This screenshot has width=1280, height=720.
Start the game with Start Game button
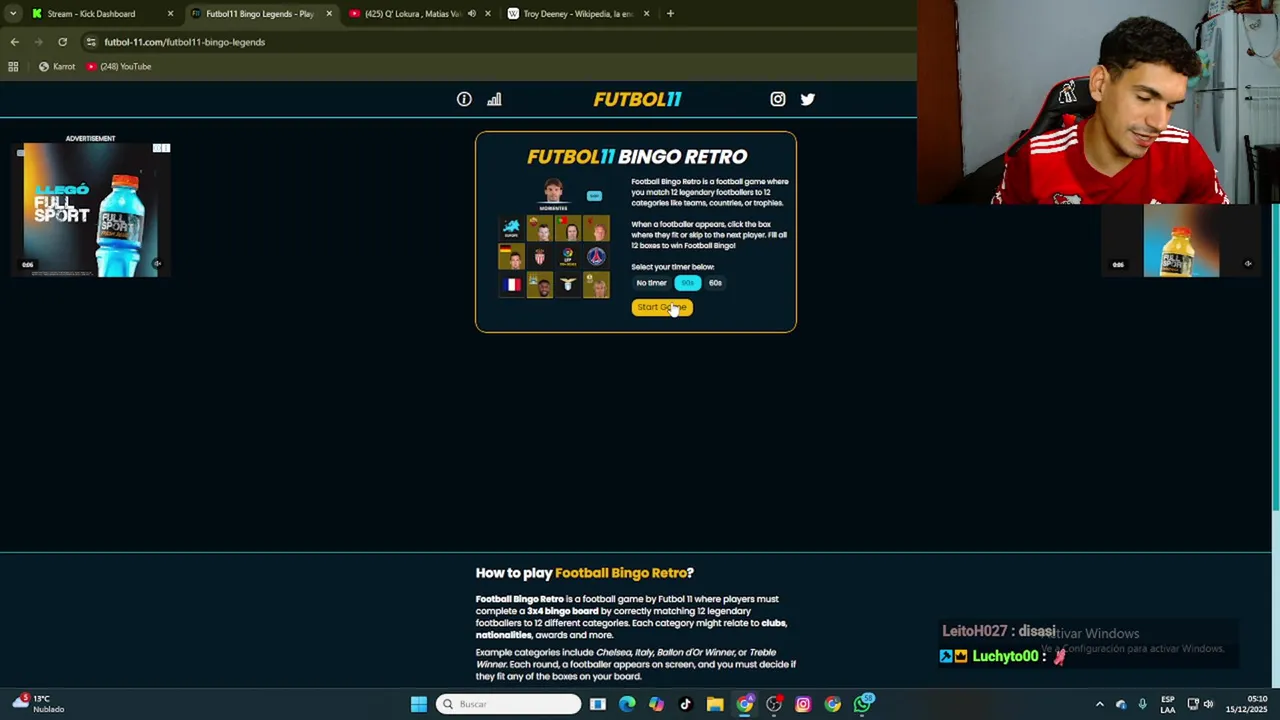[662, 307]
